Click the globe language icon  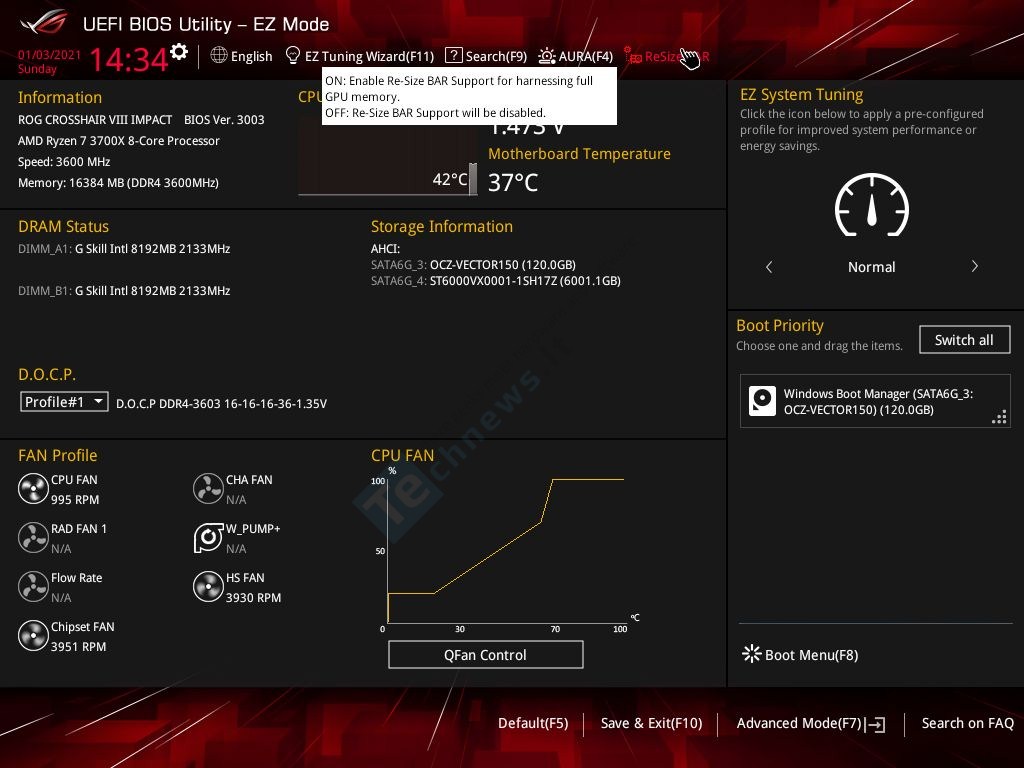pyautogui.click(x=219, y=56)
